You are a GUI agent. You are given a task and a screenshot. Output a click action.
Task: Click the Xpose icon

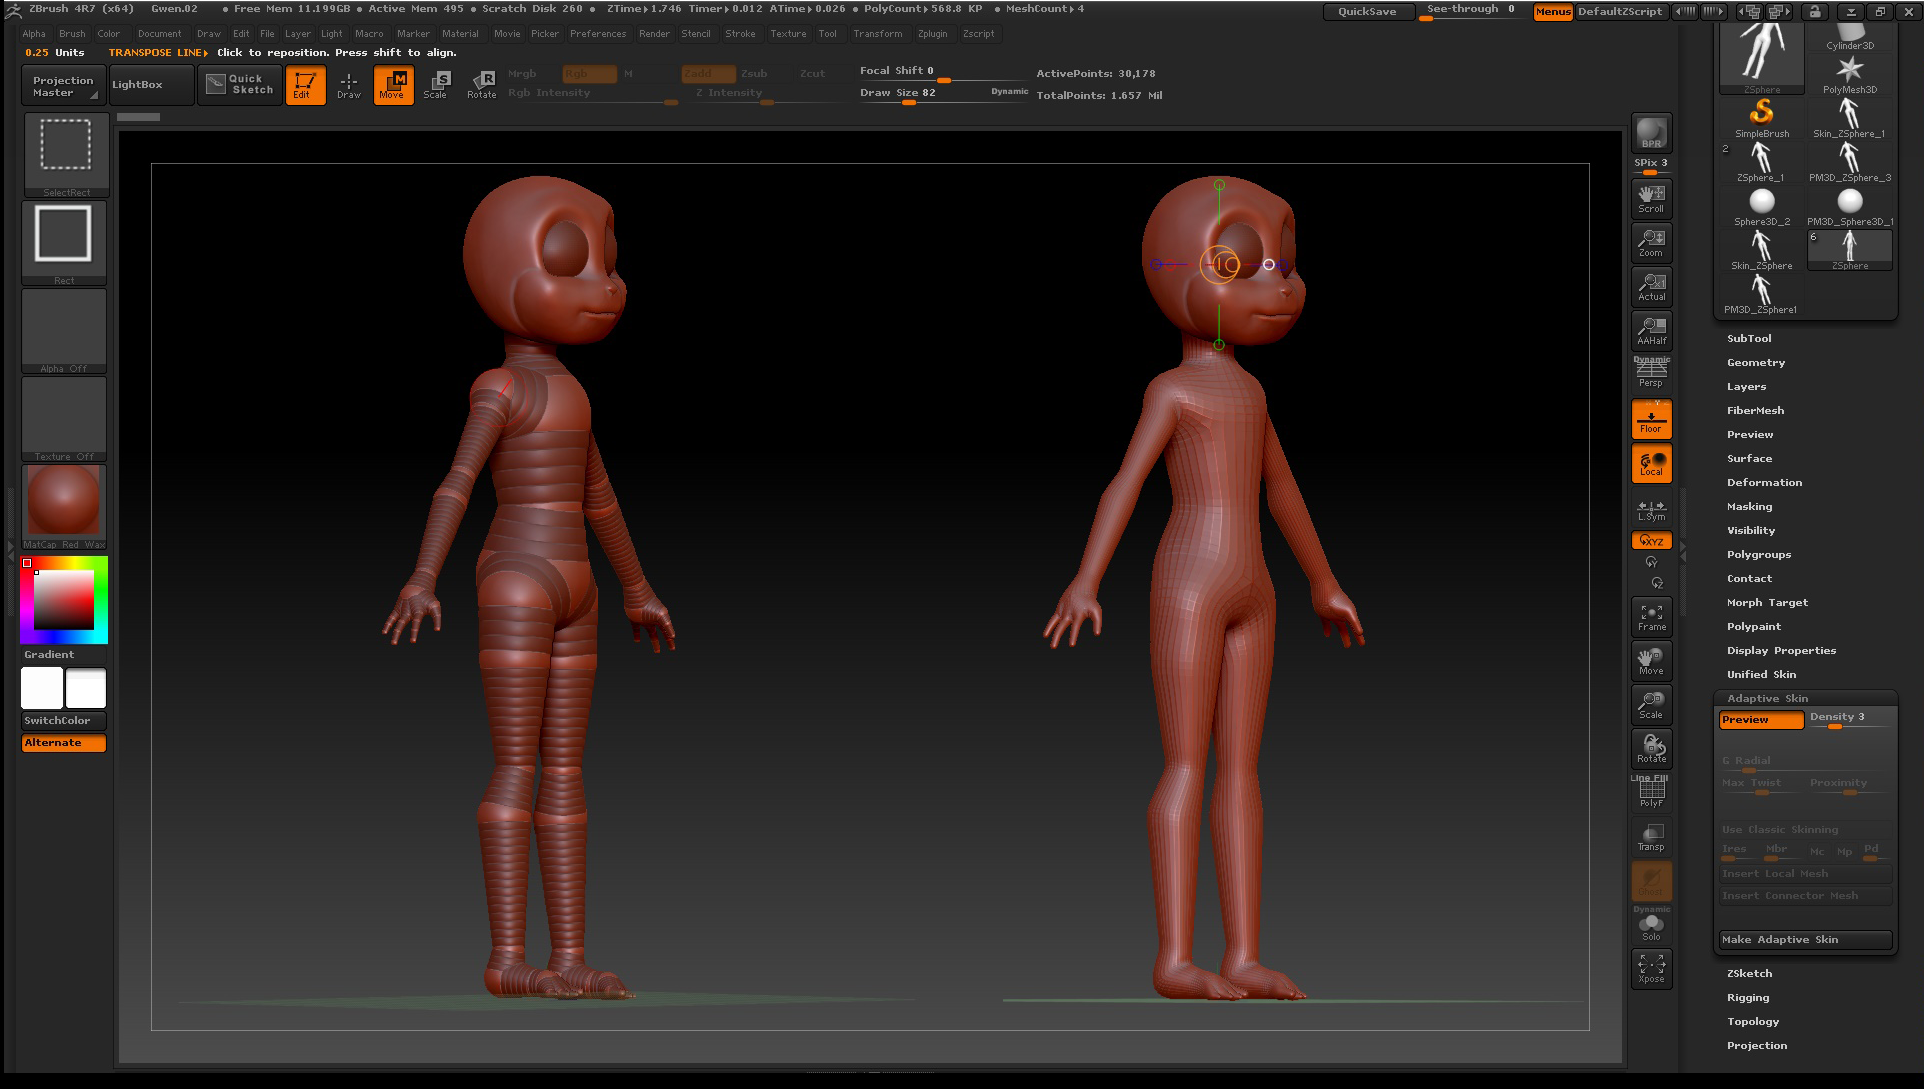(x=1651, y=968)
